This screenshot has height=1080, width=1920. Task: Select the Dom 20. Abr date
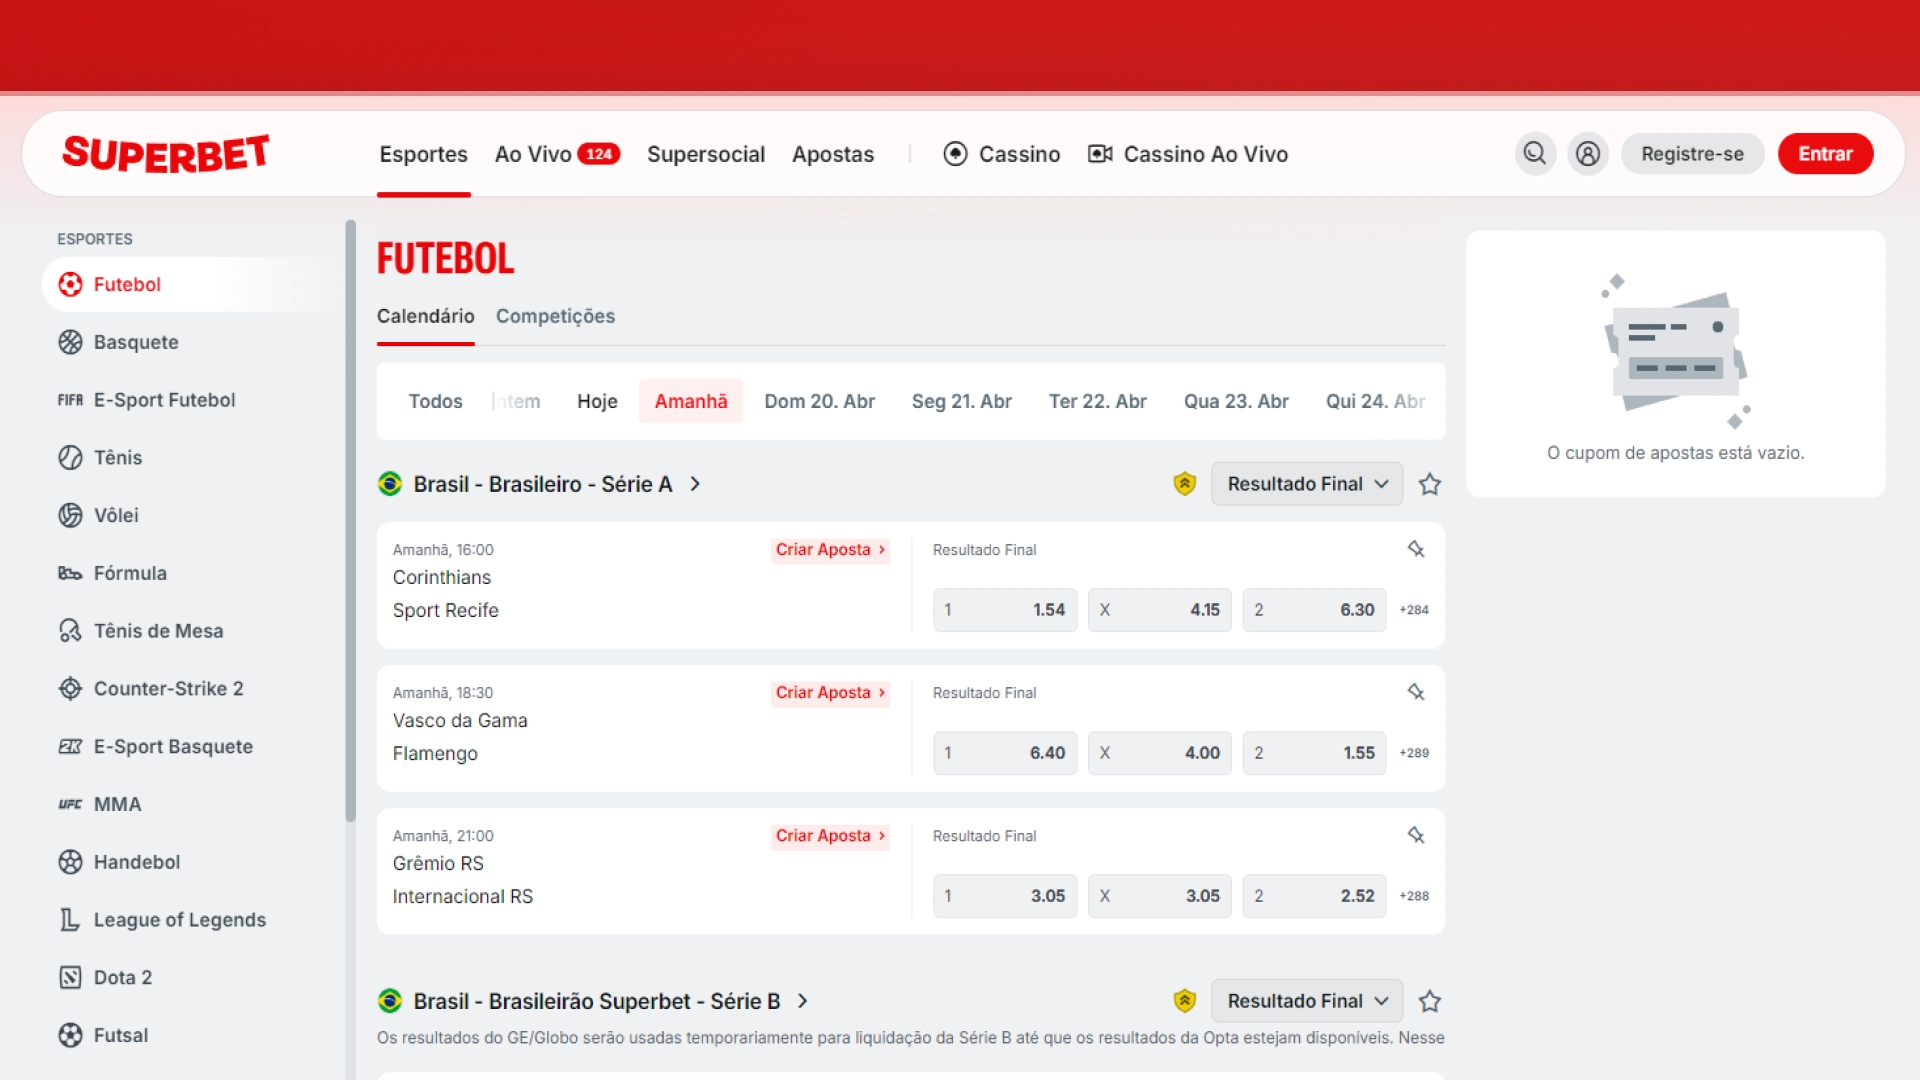pos(819,401)
